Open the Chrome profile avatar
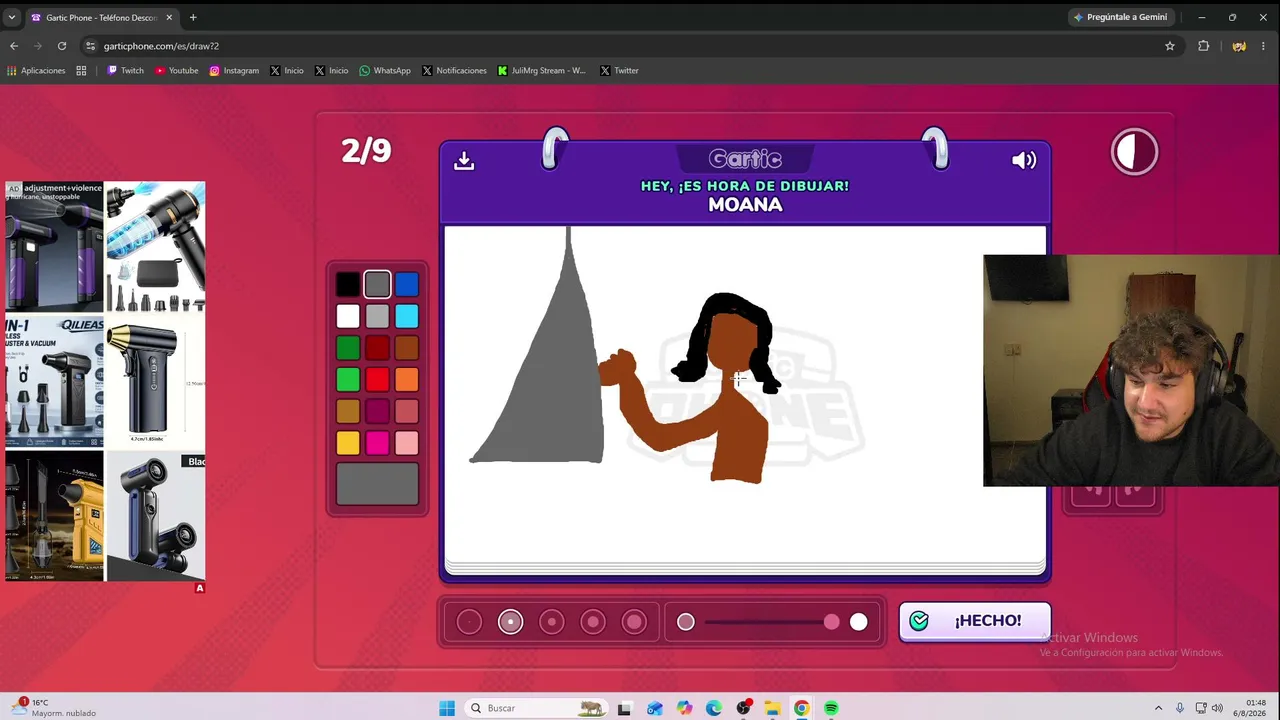The image size is (1280, 720). pyautogui.click(x=1239, y=46)
